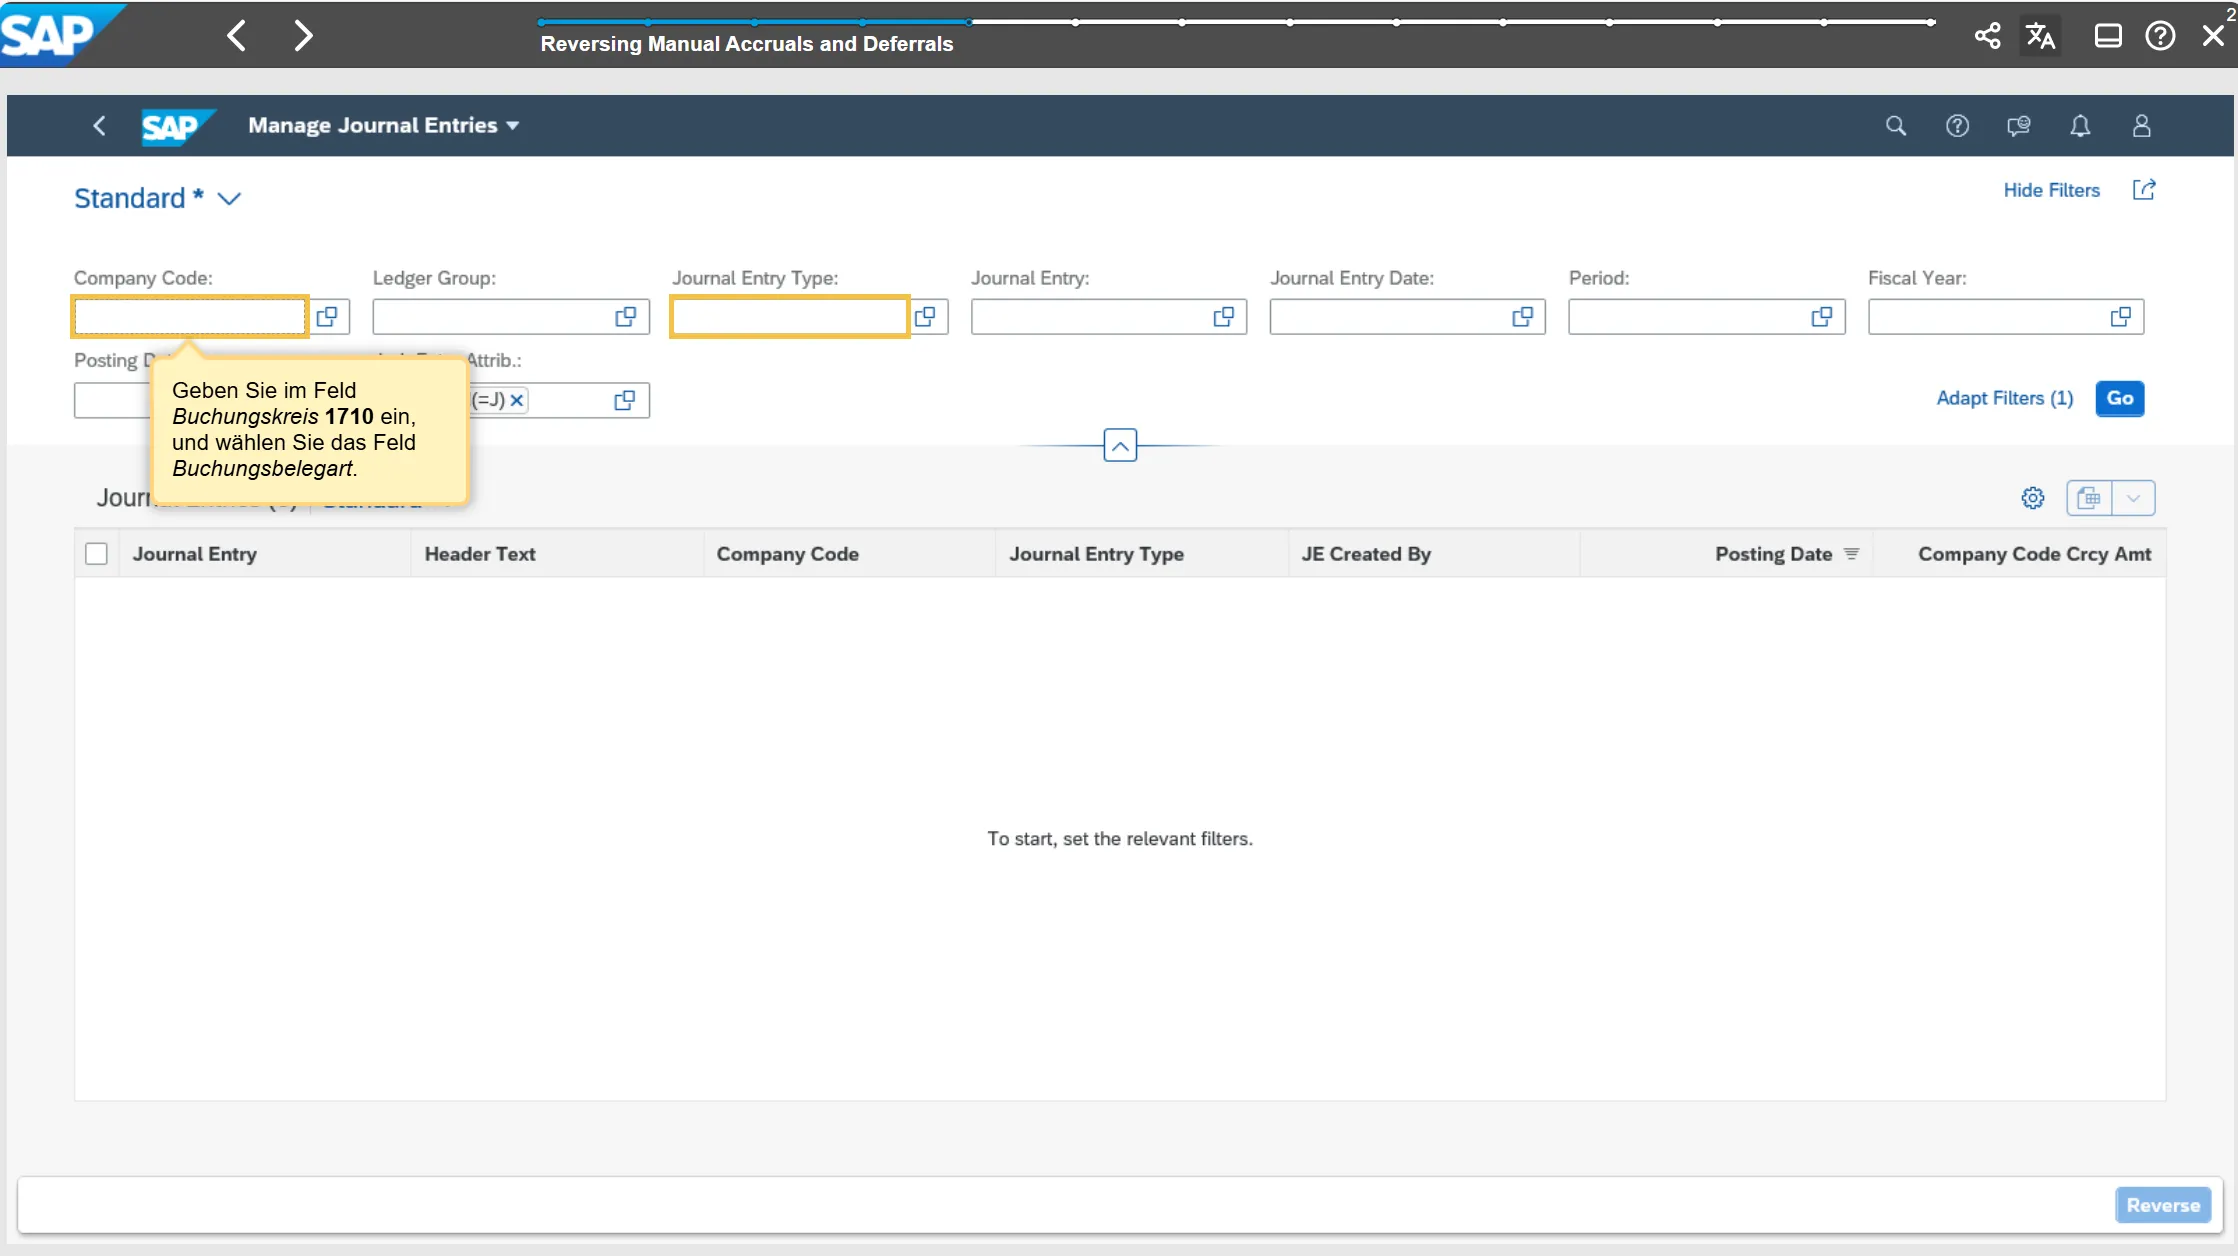2238x1256 pixels.
Task: Open the user profile icon
Action: [x=2141, y=126]
